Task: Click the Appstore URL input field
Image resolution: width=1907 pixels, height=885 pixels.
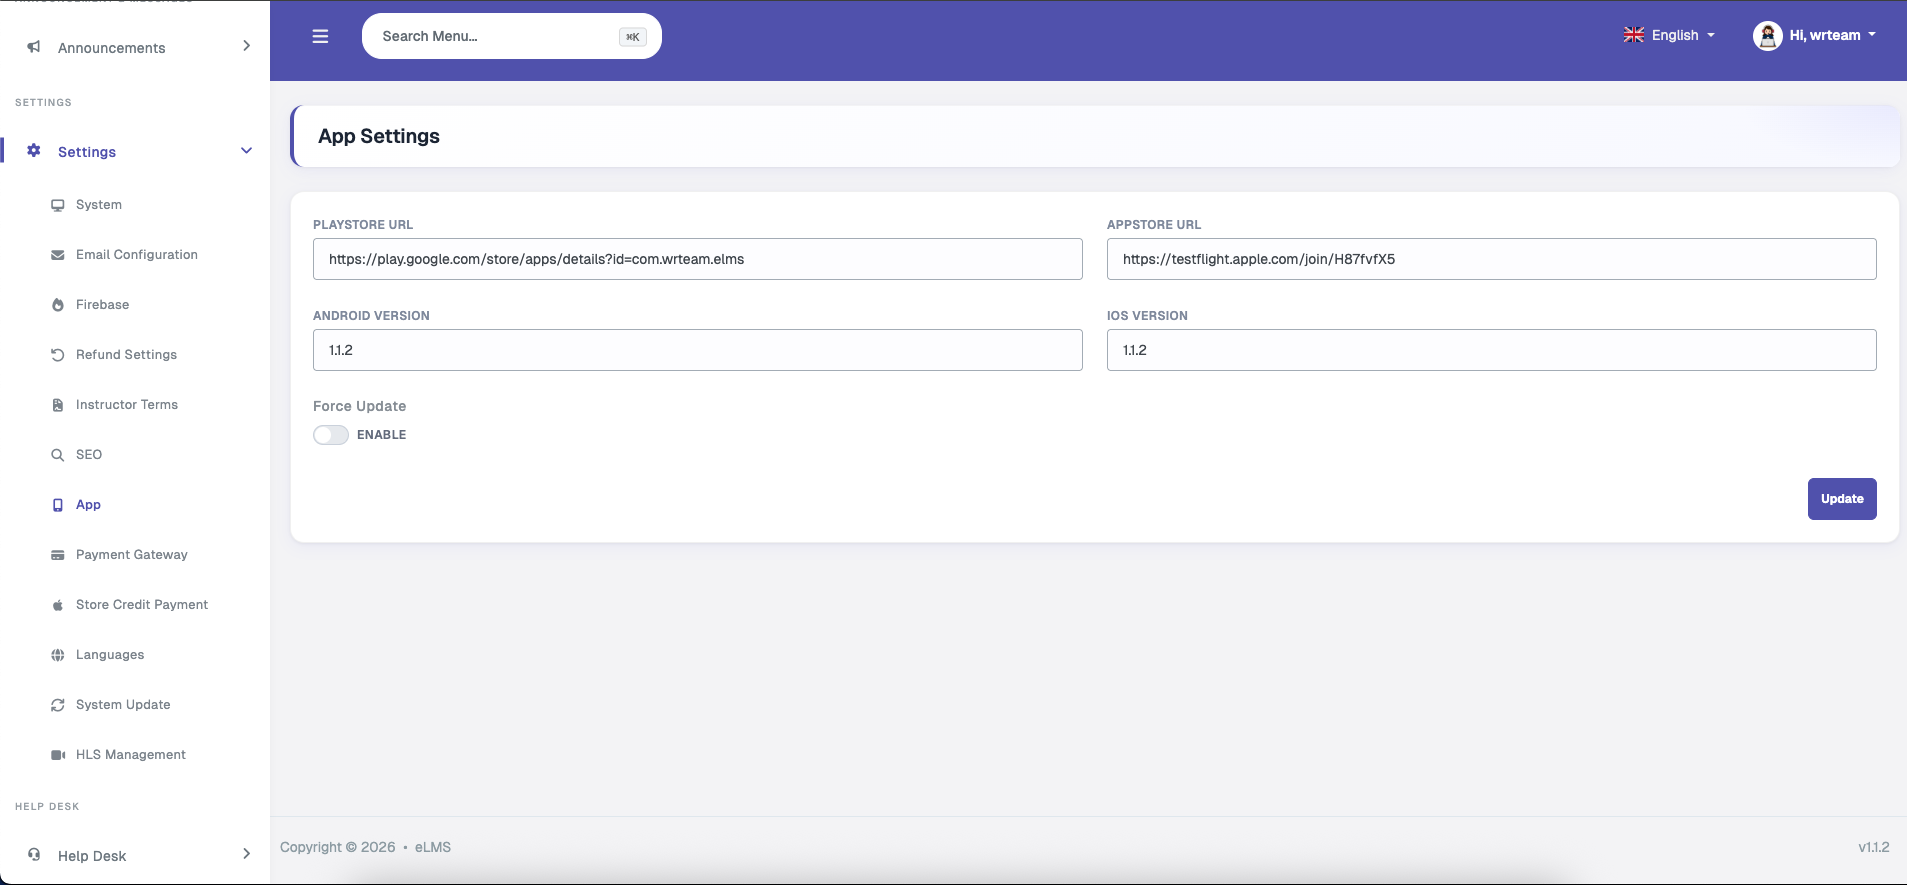Action: point(1492,259)
